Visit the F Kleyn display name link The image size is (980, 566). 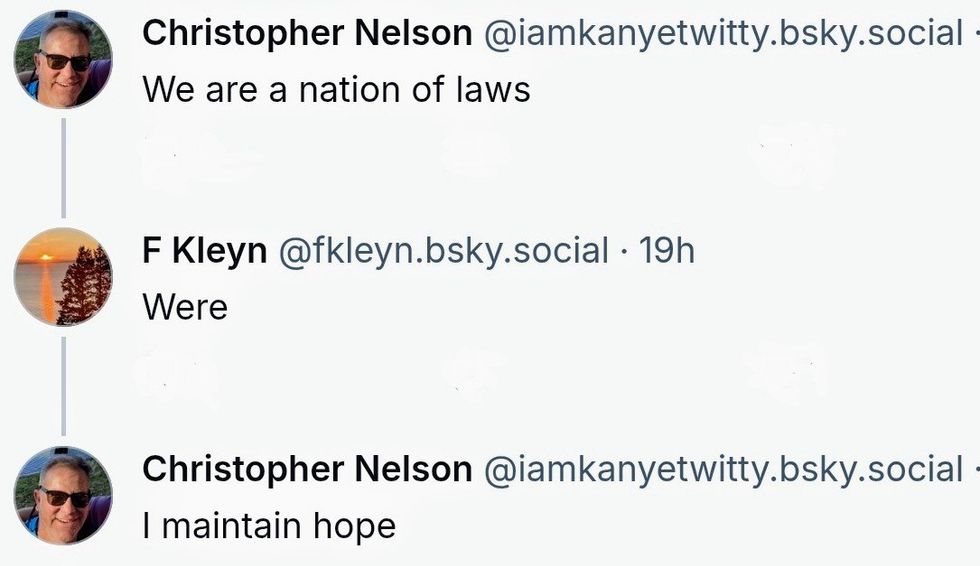[x=204, y=251]
